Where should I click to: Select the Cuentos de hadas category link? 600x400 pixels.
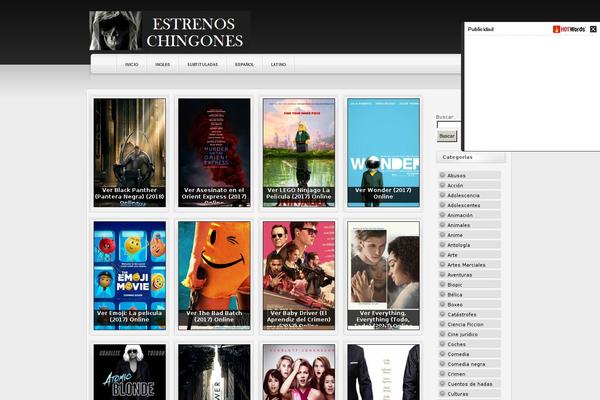(x=470, y=384)
